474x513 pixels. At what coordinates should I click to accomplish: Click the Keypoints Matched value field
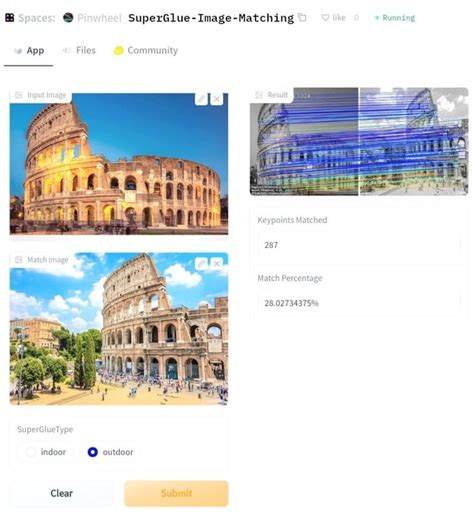[359, 245]
